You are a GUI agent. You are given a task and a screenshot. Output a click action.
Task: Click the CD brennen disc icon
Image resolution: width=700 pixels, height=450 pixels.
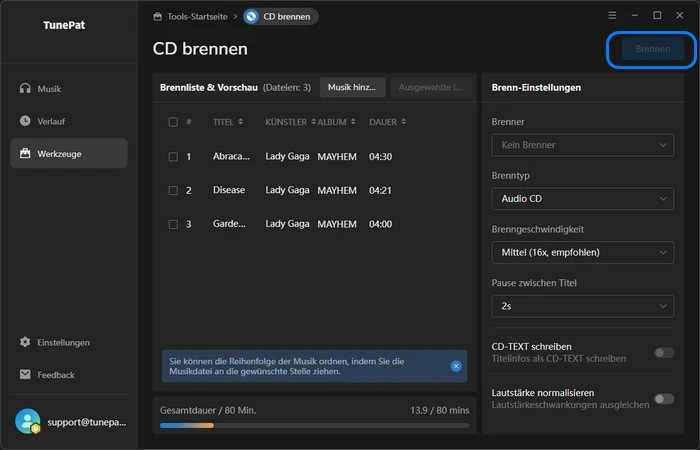point(251,17)
